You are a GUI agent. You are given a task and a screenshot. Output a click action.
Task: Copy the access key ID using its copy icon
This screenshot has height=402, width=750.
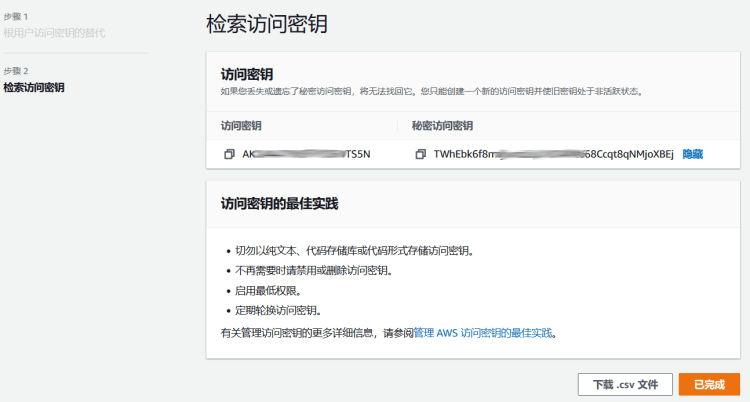(x=229, y=154)
